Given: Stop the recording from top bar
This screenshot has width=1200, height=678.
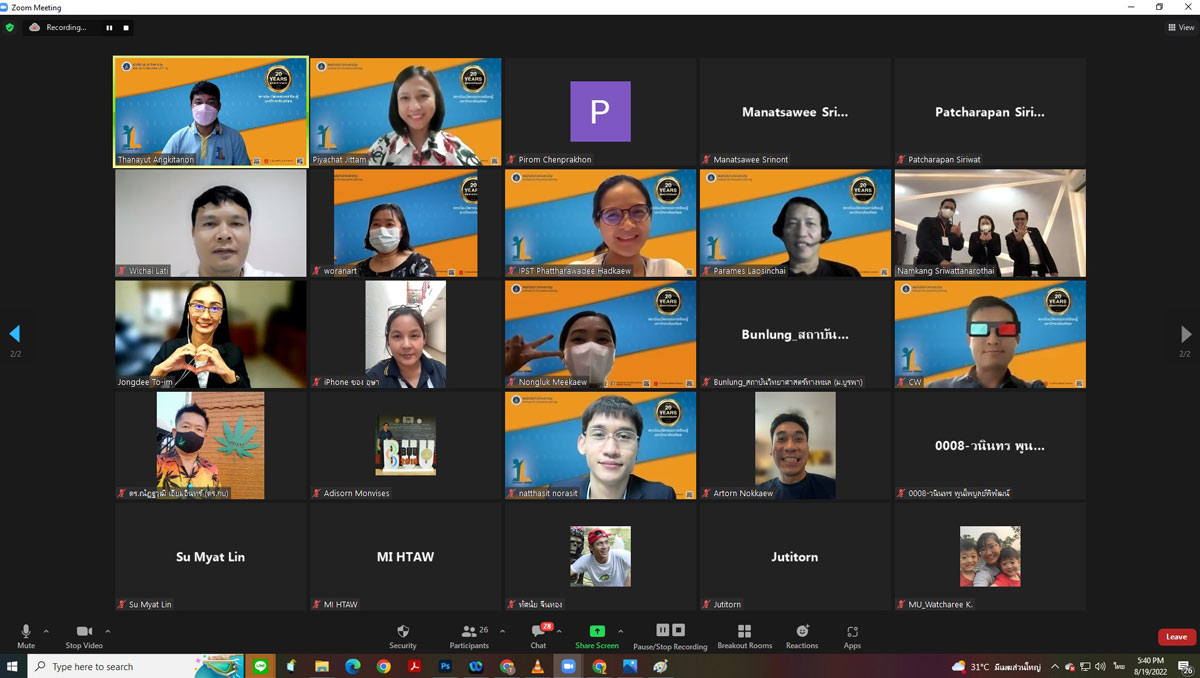Looking at the screenshot, I should 126,28.
